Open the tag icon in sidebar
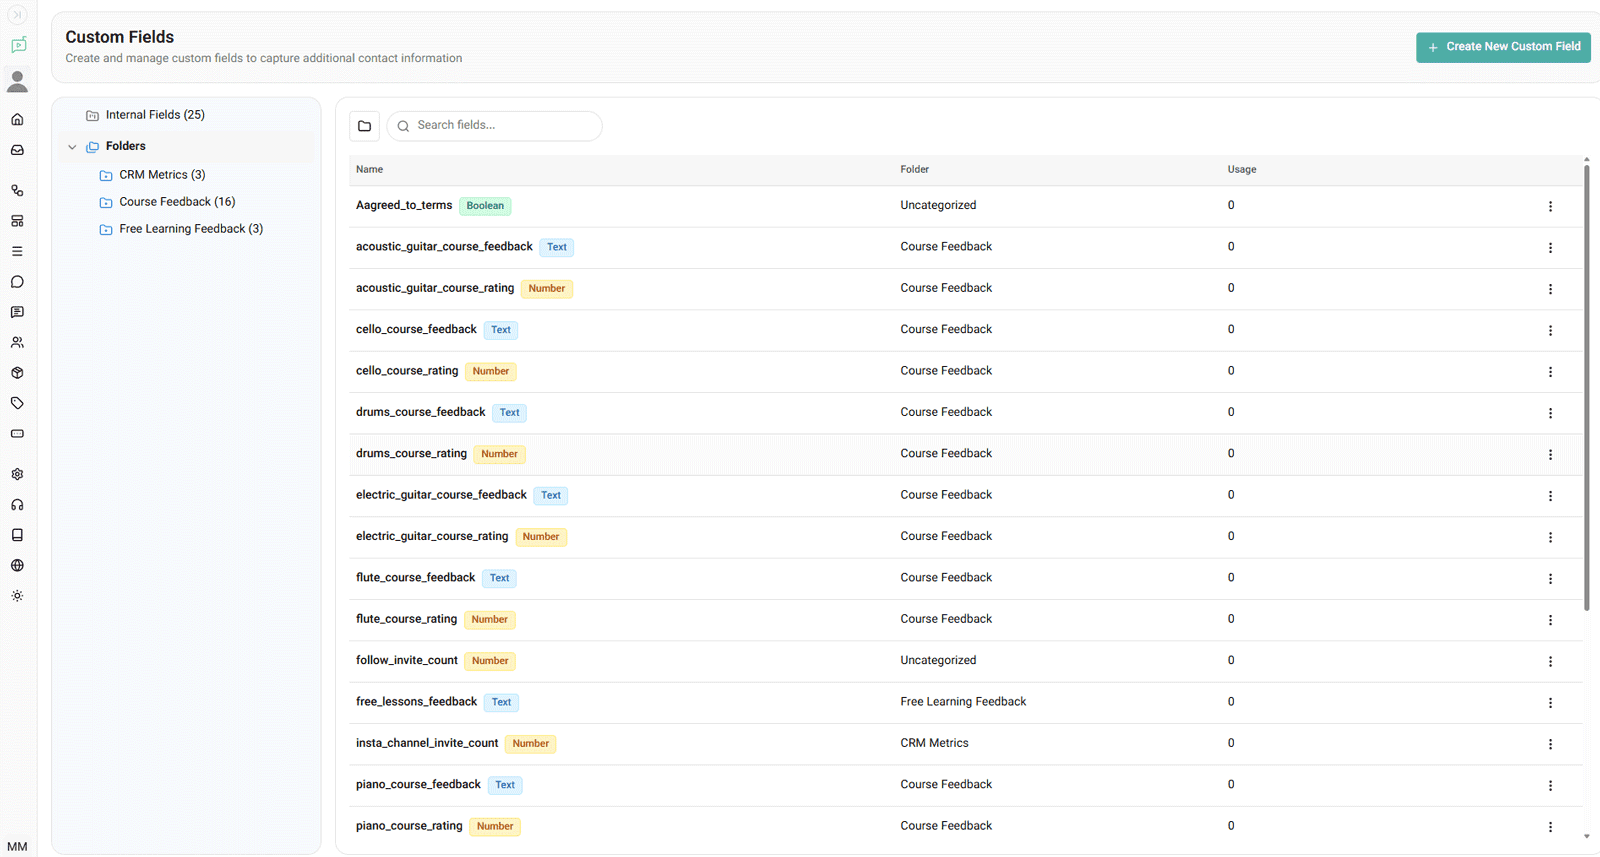This screenshot has width=1600, height=857. [x=17, y=403]
